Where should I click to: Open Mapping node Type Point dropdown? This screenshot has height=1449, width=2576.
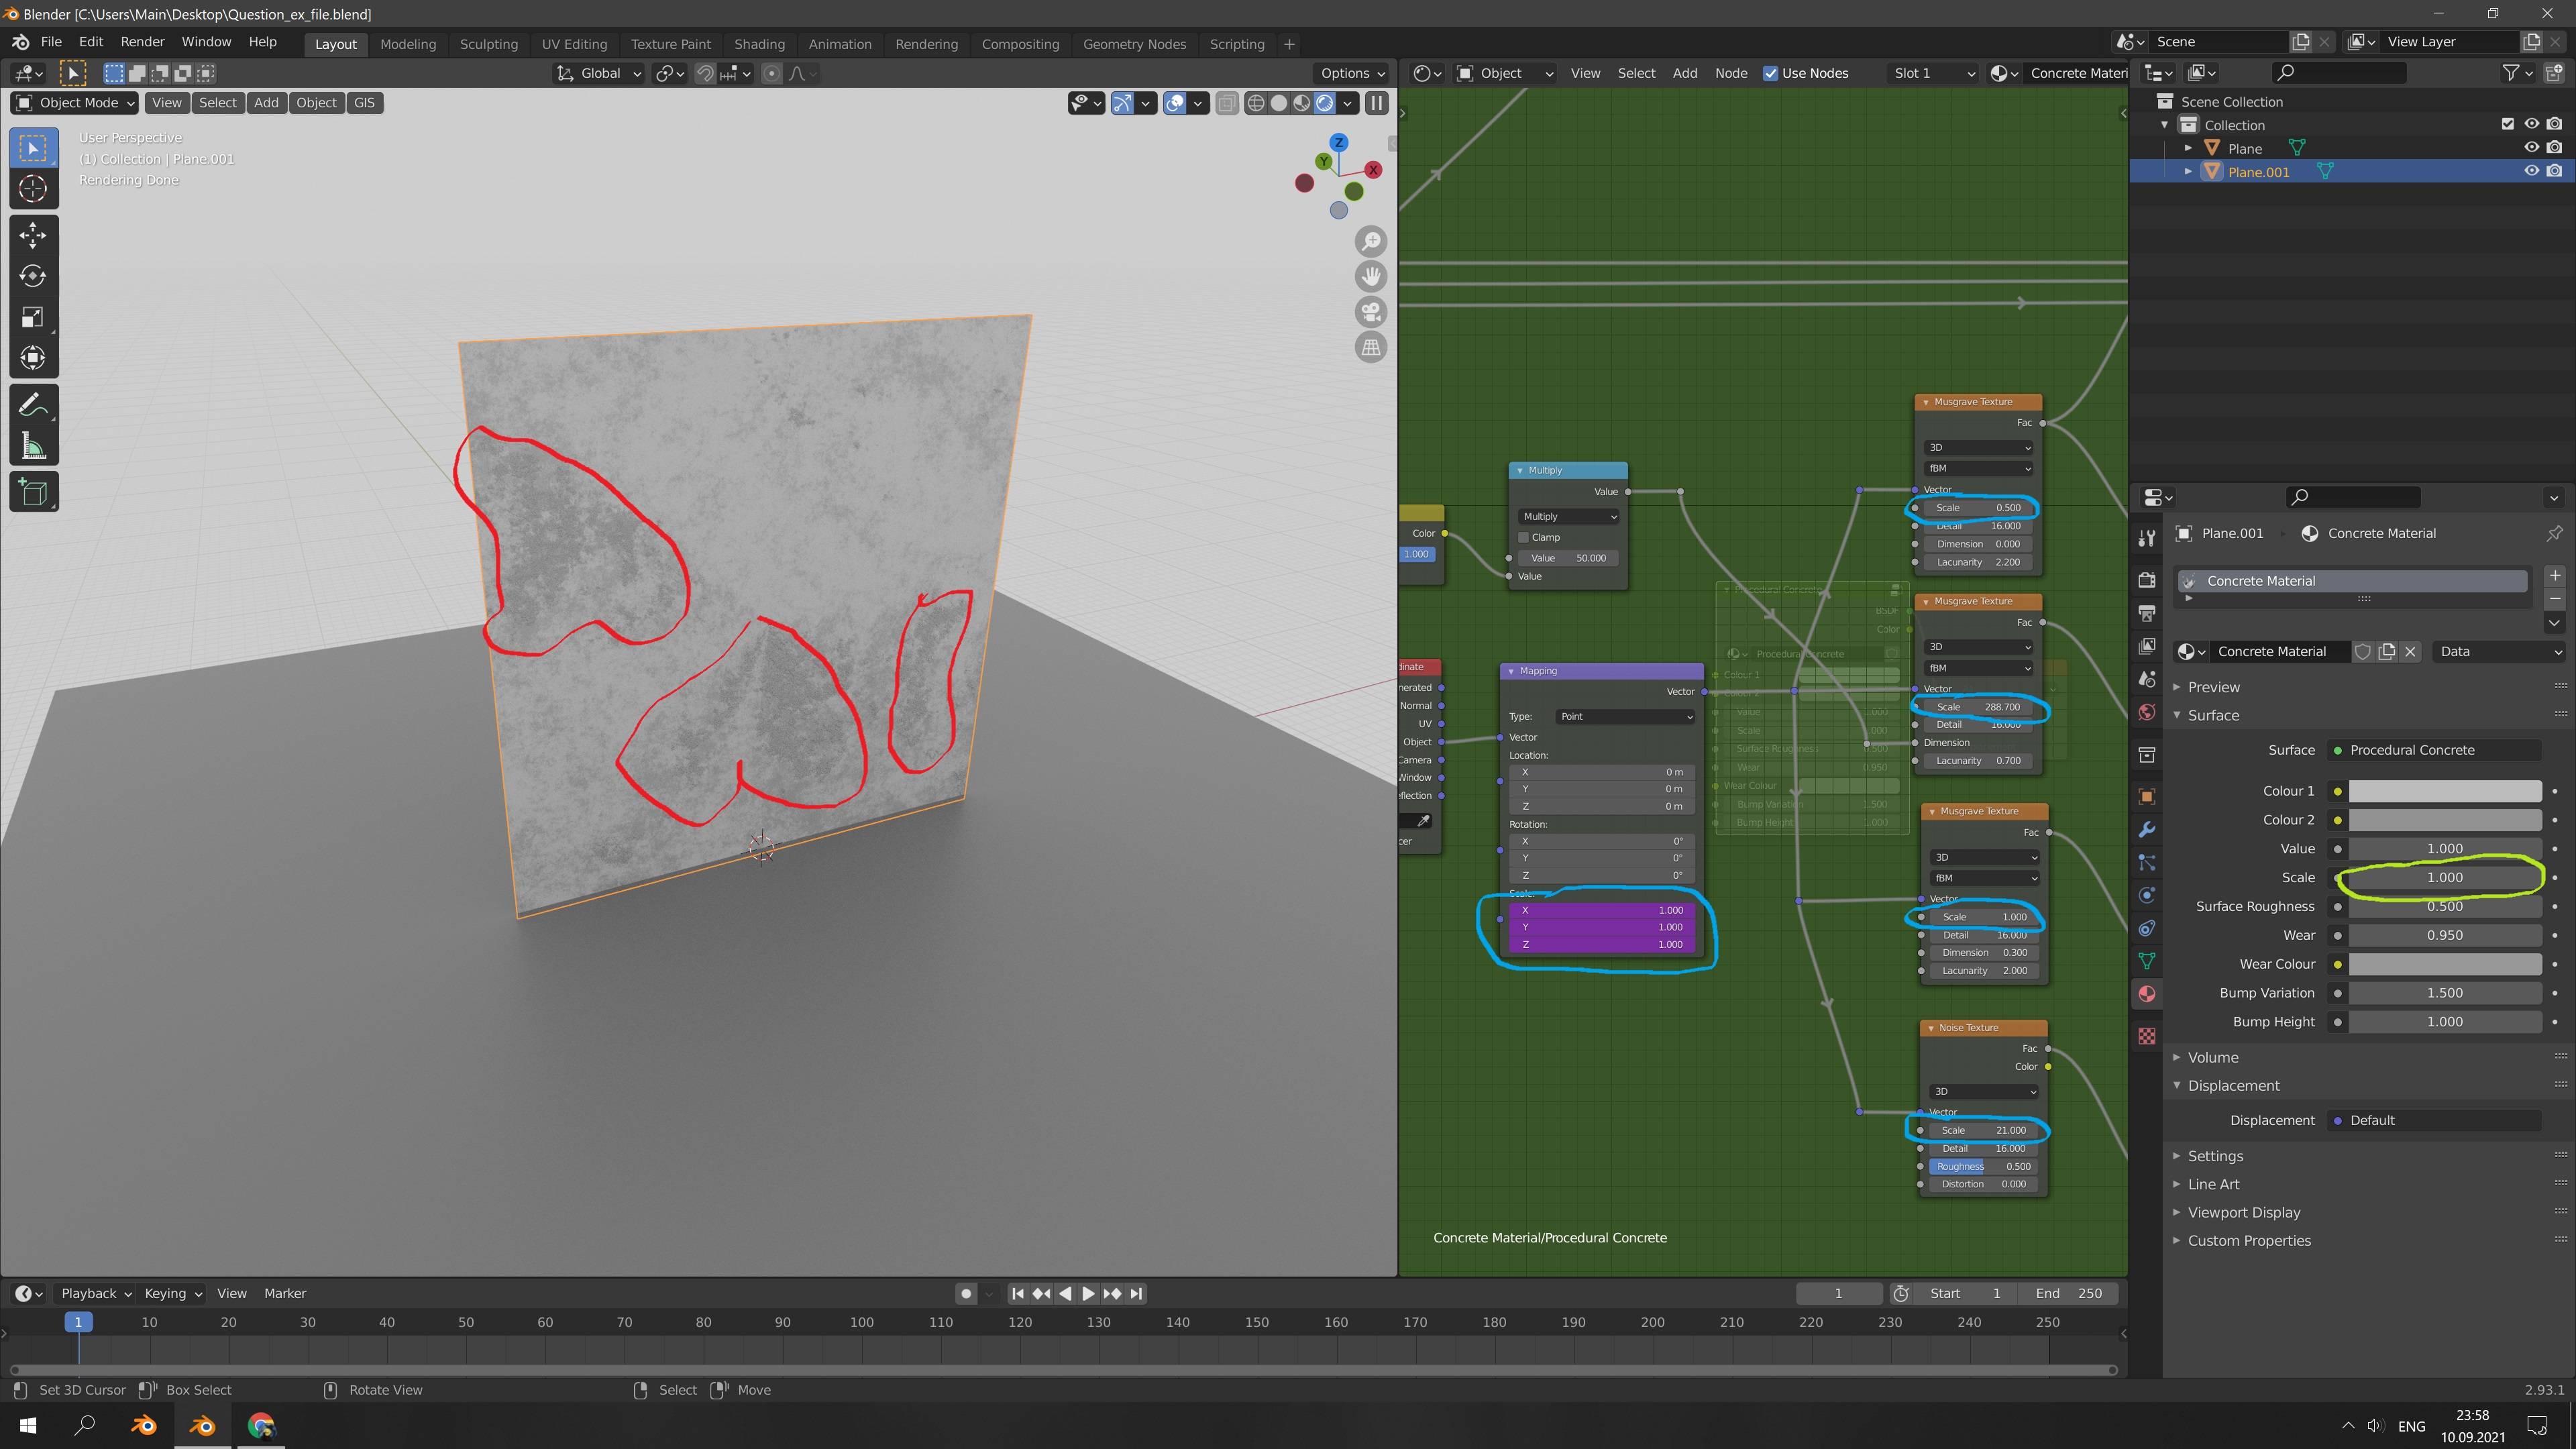tap(1625, 716)
